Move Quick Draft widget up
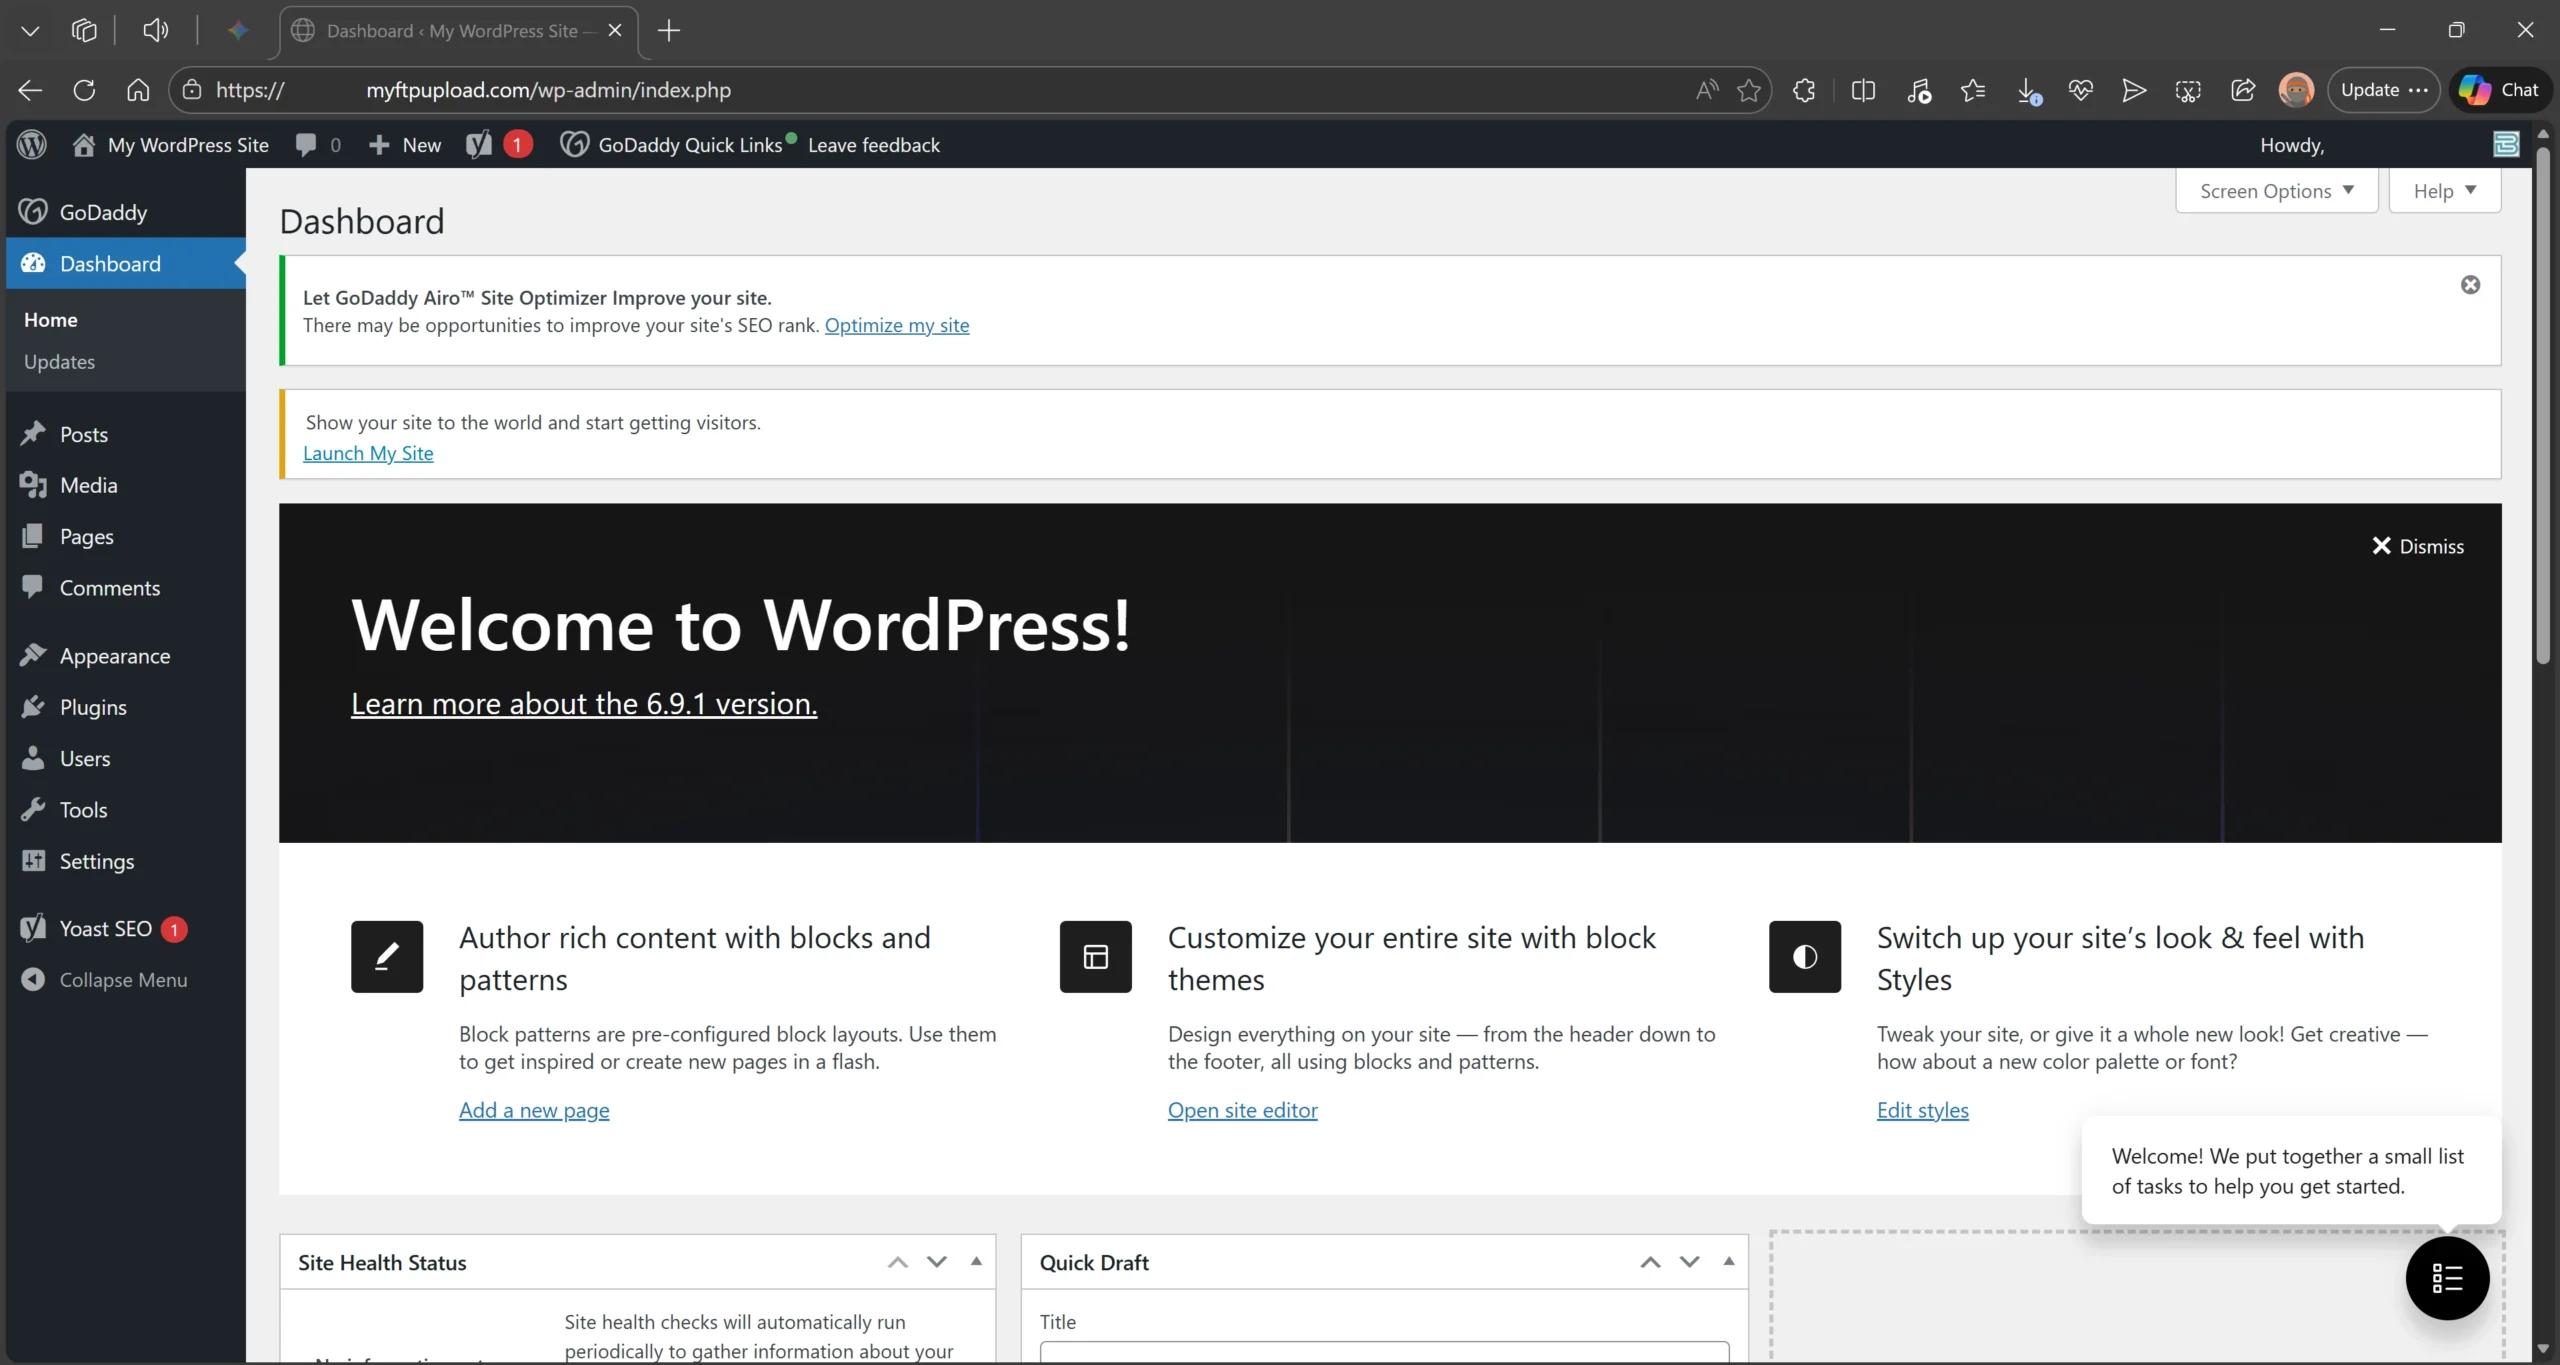The image size is (2560, 1365). [1650, 1262]
